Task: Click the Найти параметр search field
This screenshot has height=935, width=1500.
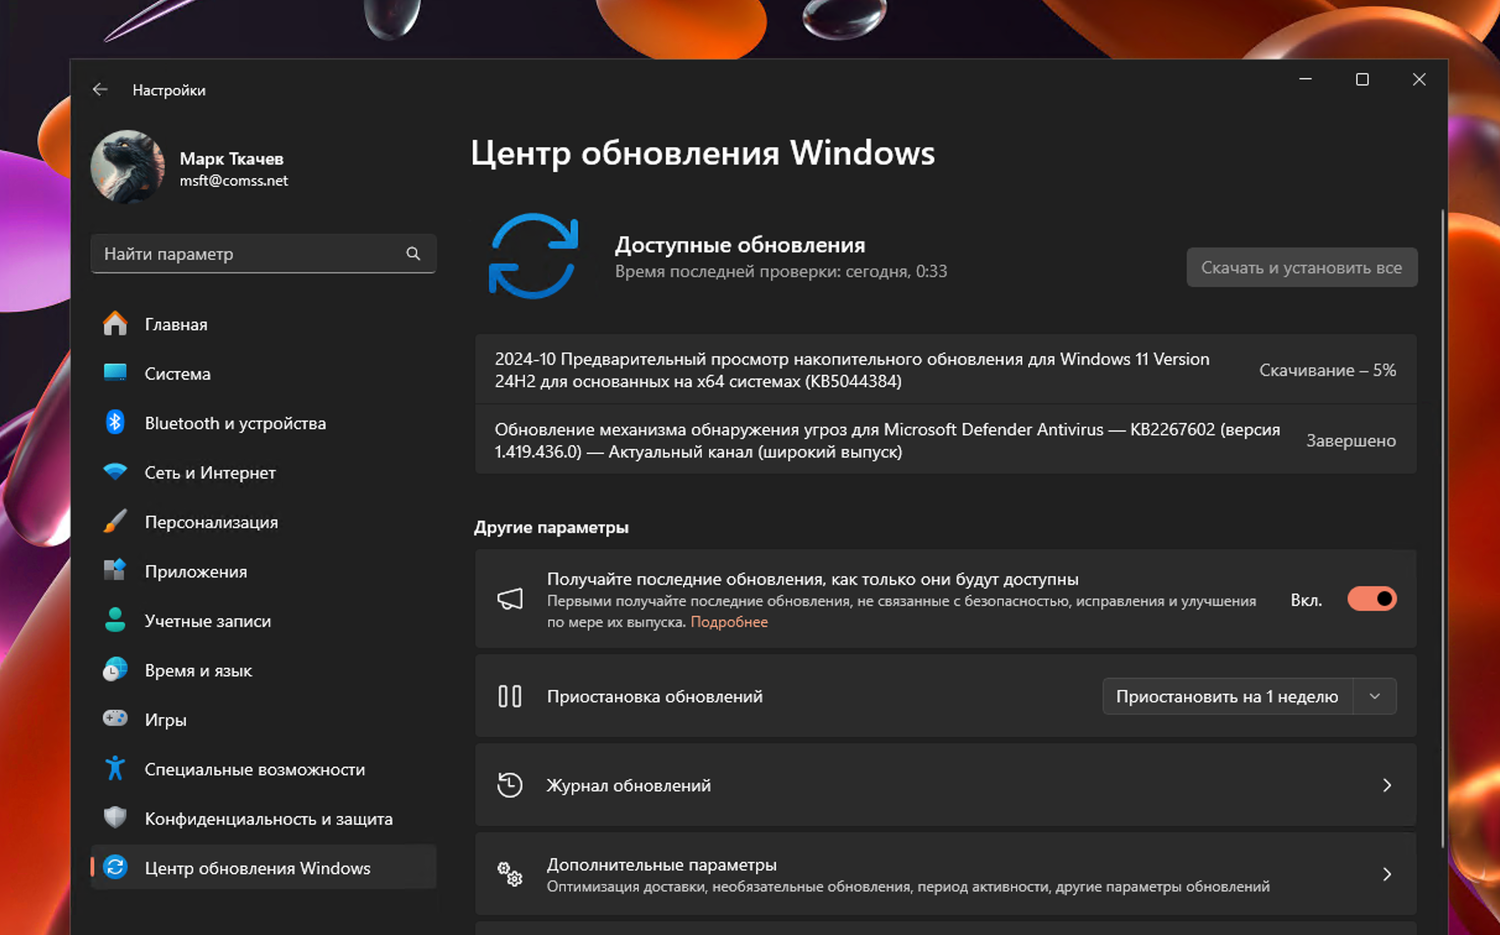Action: [264, 254]
